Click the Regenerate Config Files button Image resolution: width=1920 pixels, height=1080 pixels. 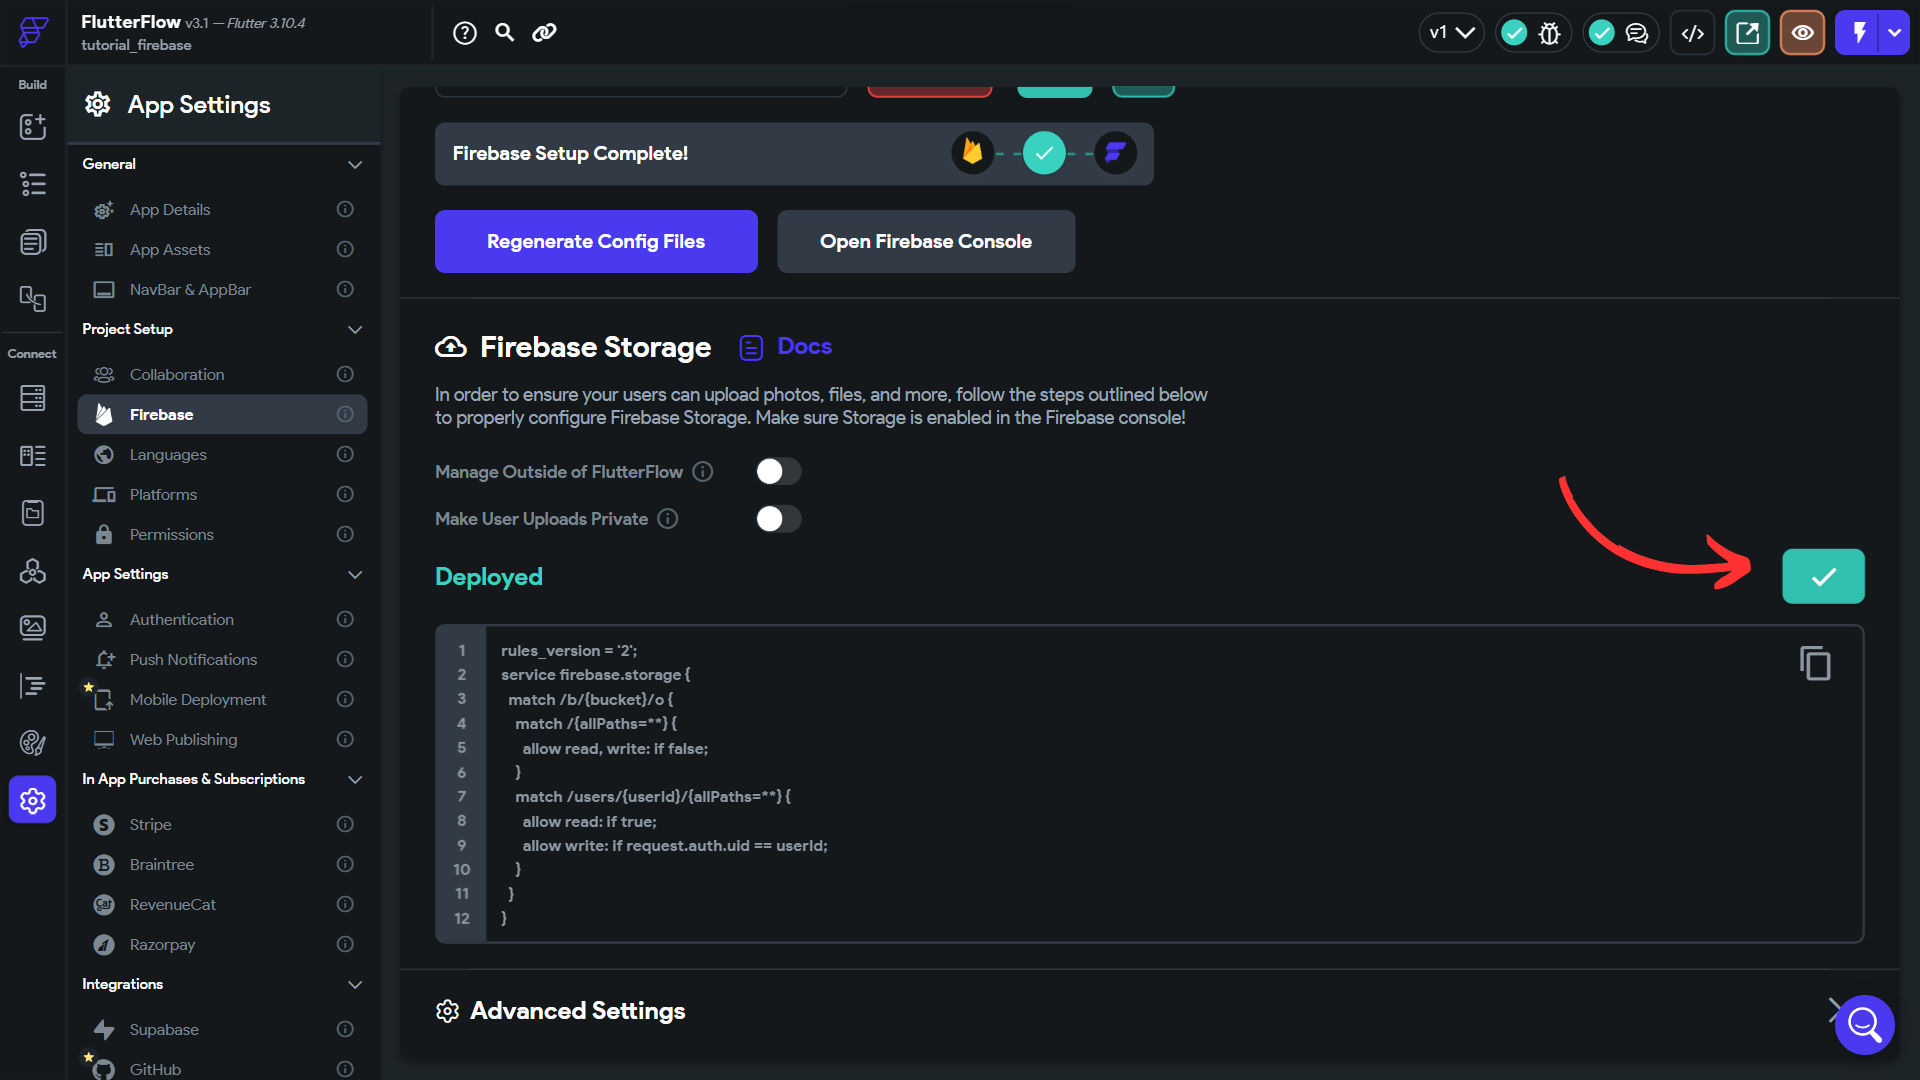(595, 241)
